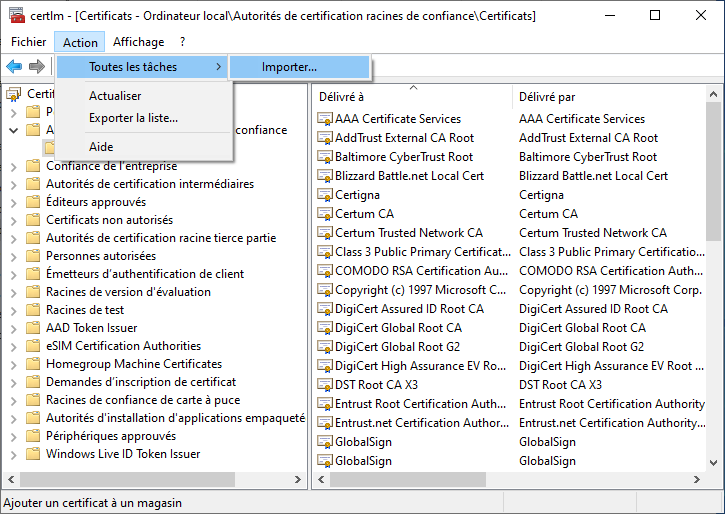Click the AddTrust External CA Root certificate icon
The height and width of the screenshot is (514, 725).
click(325, 138)
